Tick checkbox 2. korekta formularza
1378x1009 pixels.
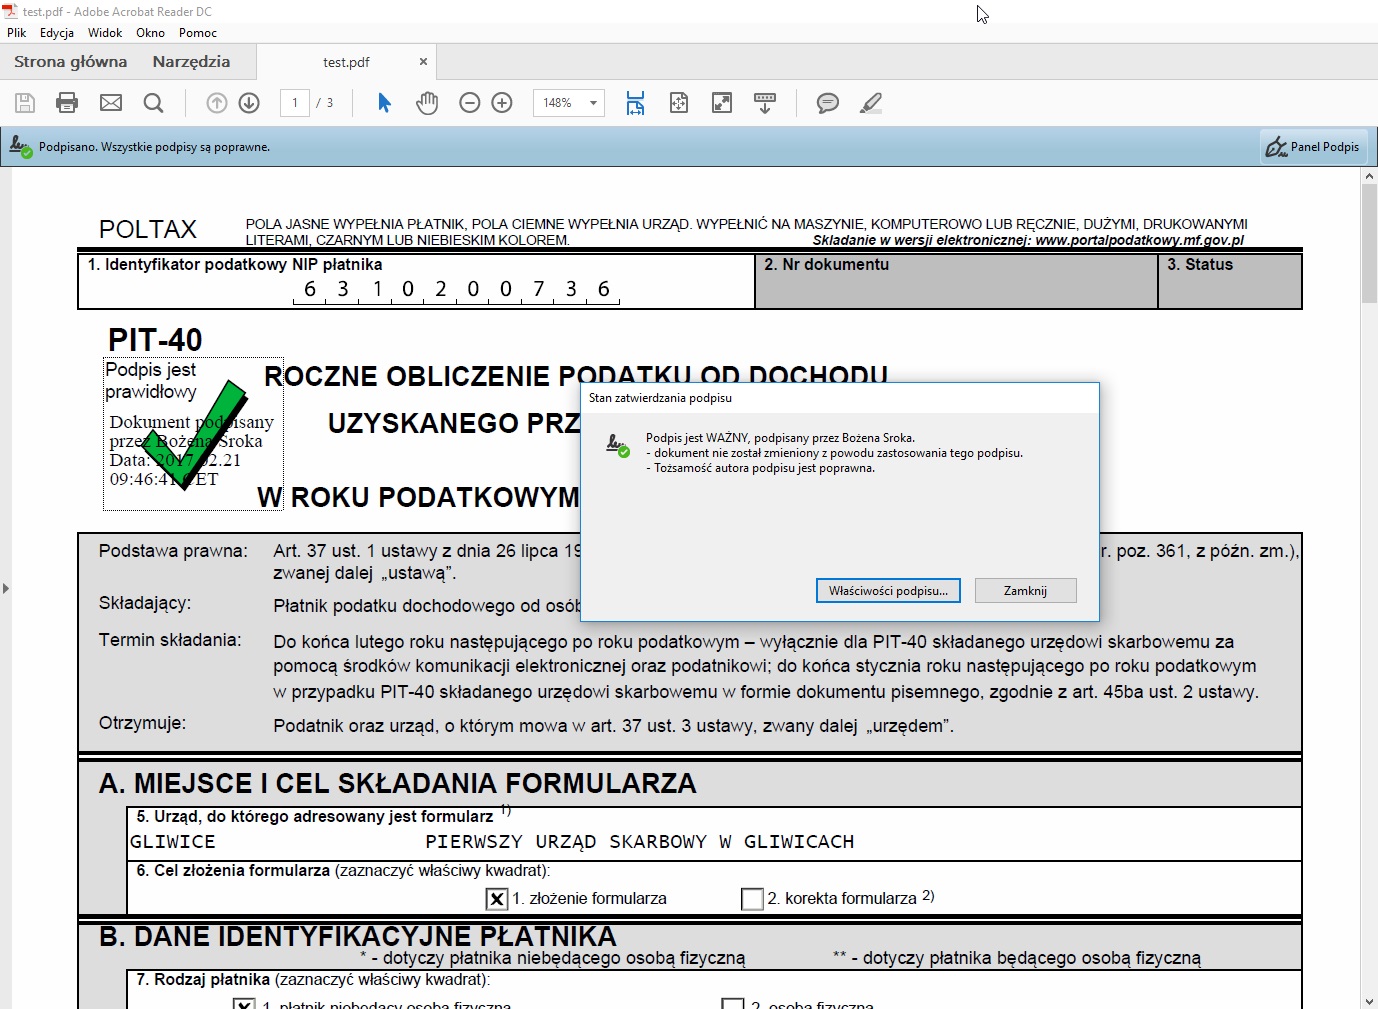click(752, 899)
